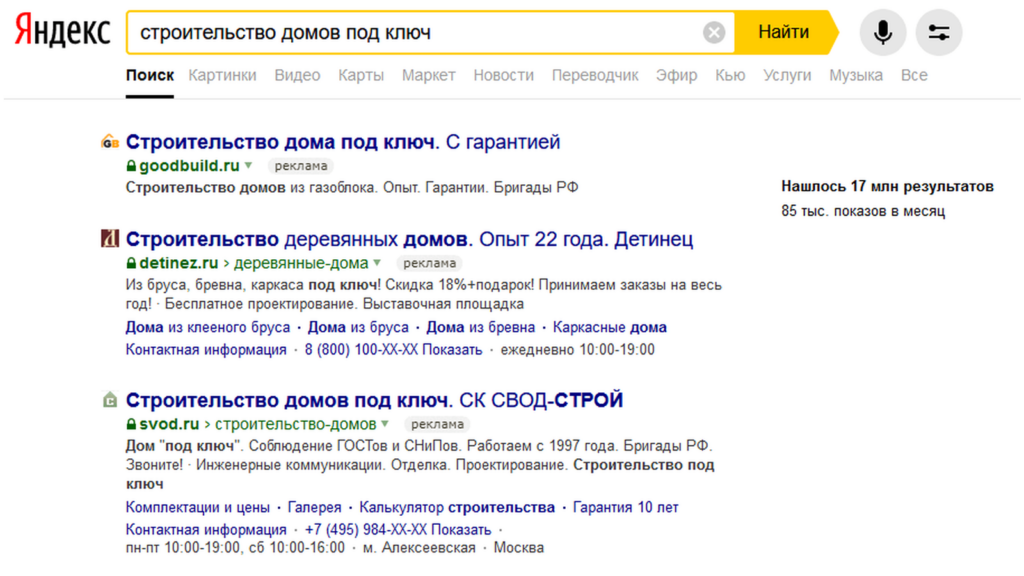Image resolution: width=1024 pixels, height=576 pixels.
Task: Open search settings sliders icon
Action: pos(939,32)
